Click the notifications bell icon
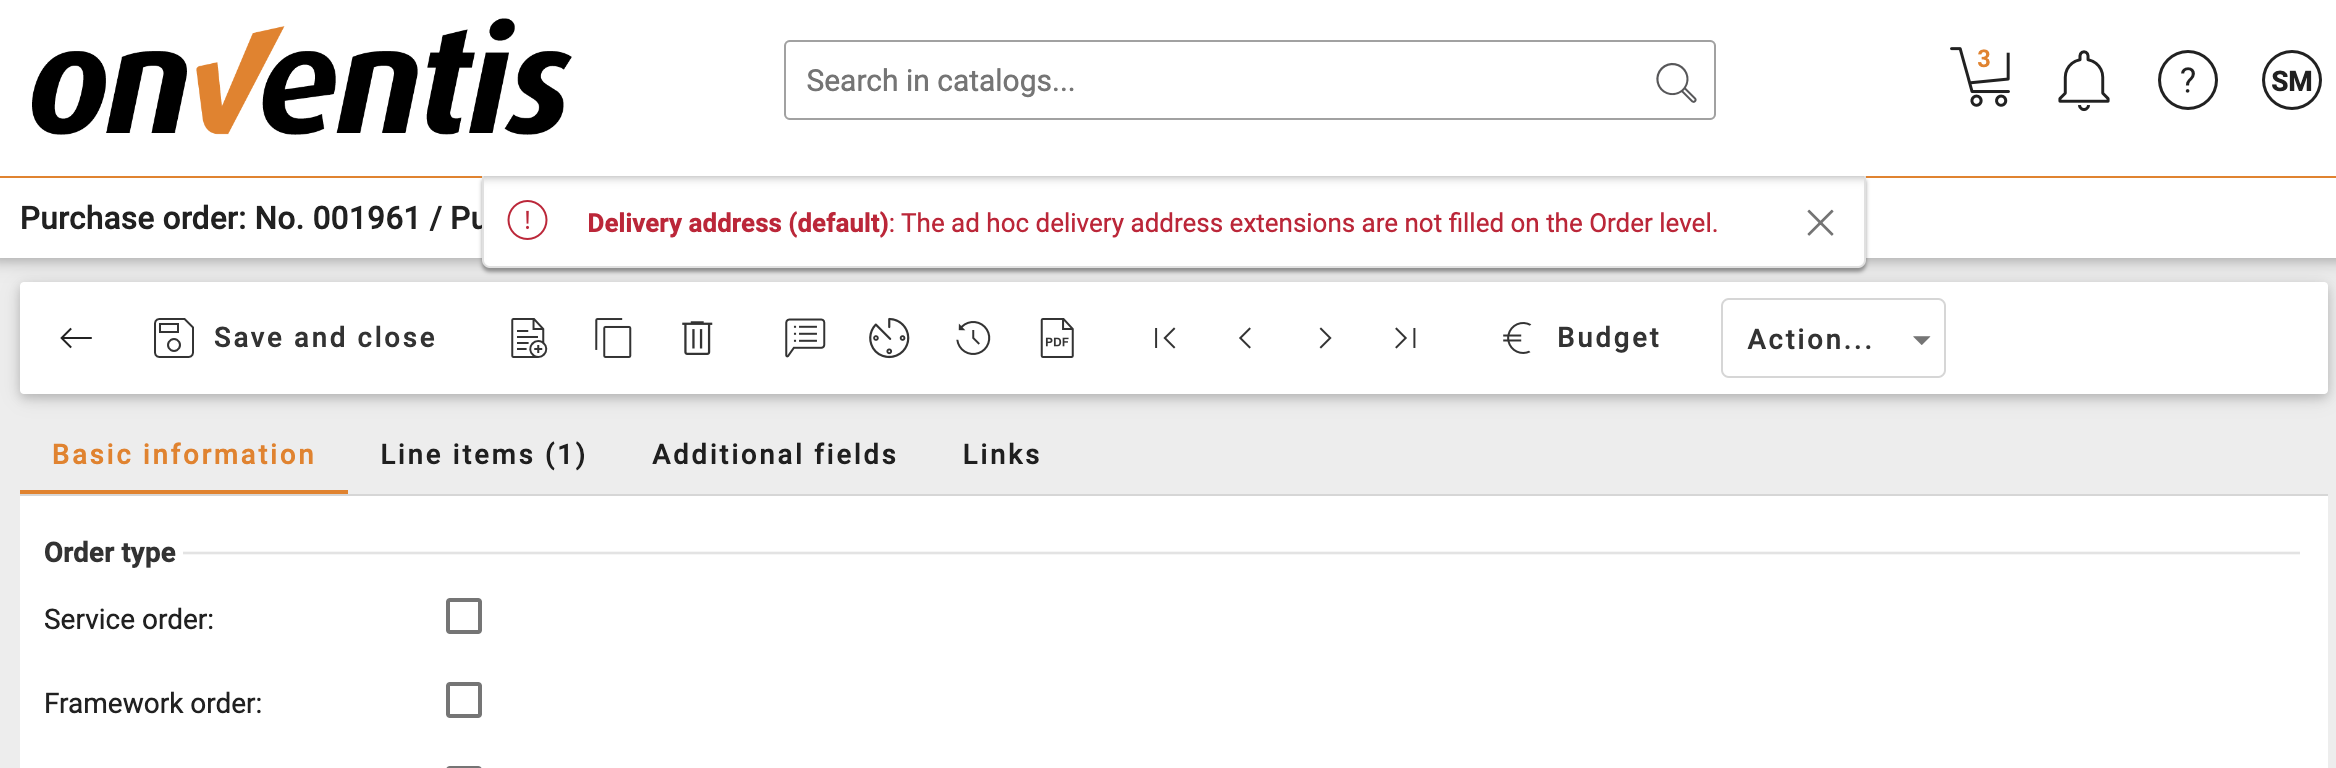The height and width of the screenshot is (768, 2336). (x=2083, y=80)
